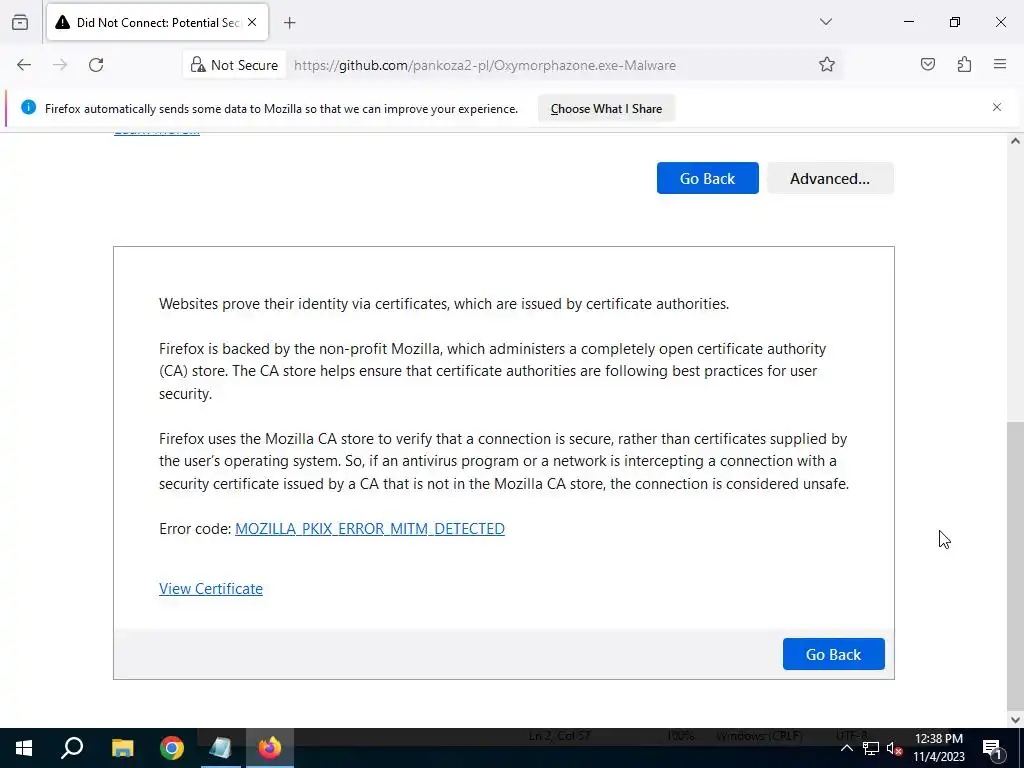Click Choose What I Share
This screenshot has width=1024, height=768.
(x=606, y=108)
